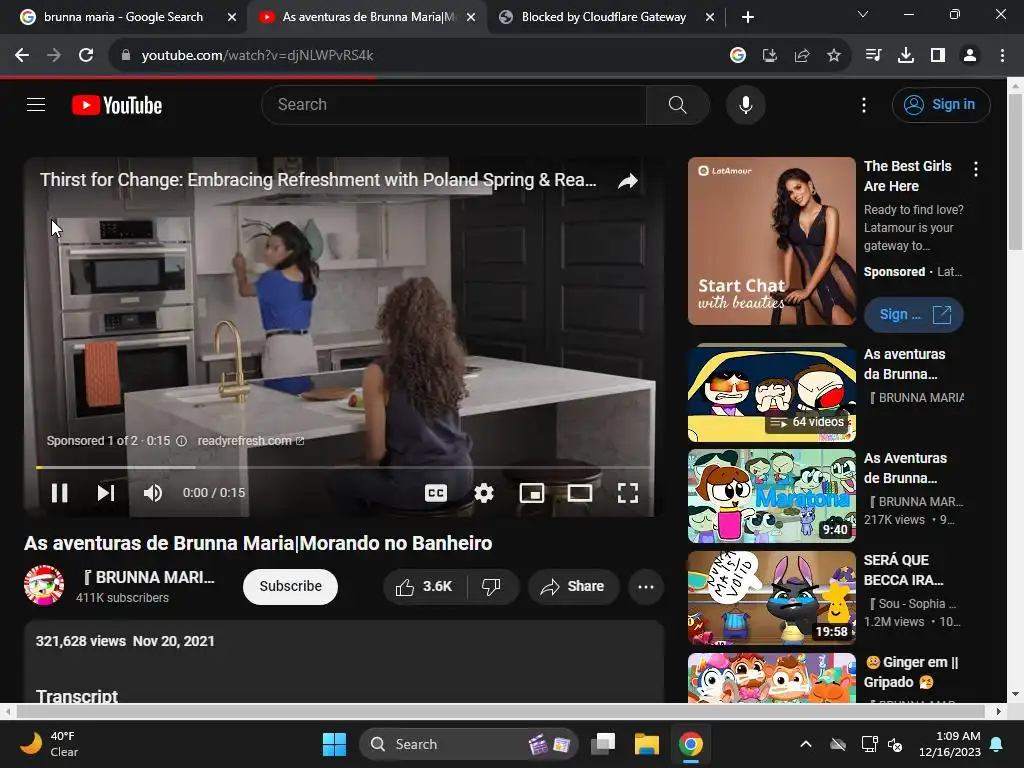Viewport: 1024px width, 768px height.
Task: Share the ad via arrow icon in player
Action: pos(628,181)
